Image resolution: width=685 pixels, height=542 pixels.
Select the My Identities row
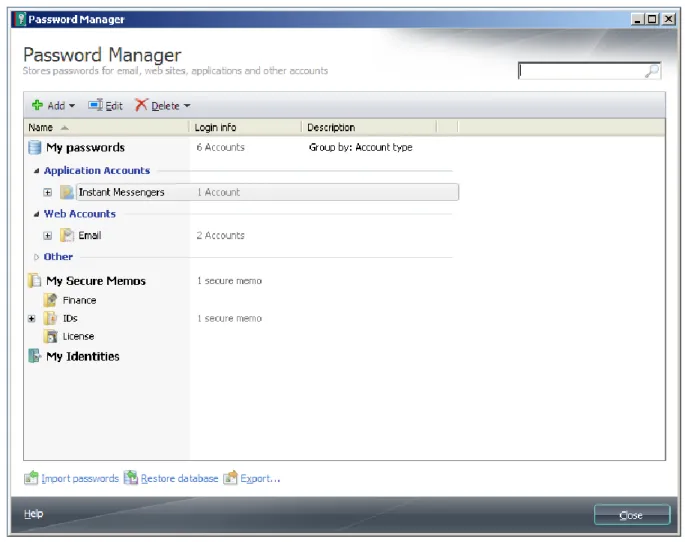point(83,356)
